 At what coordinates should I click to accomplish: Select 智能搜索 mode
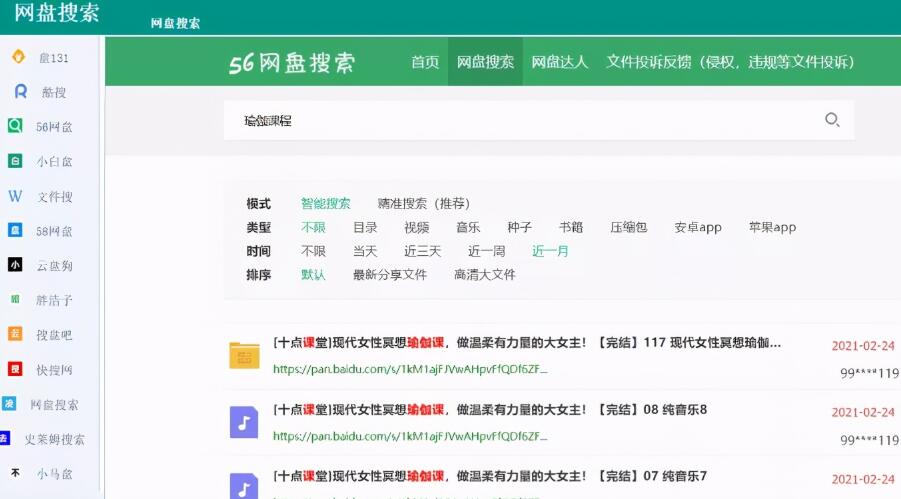[x=325, y=204]
